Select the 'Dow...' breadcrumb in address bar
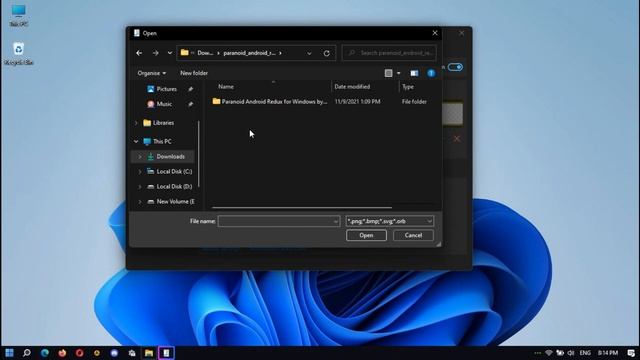This screenshot has width=640, height=360. 205,53
